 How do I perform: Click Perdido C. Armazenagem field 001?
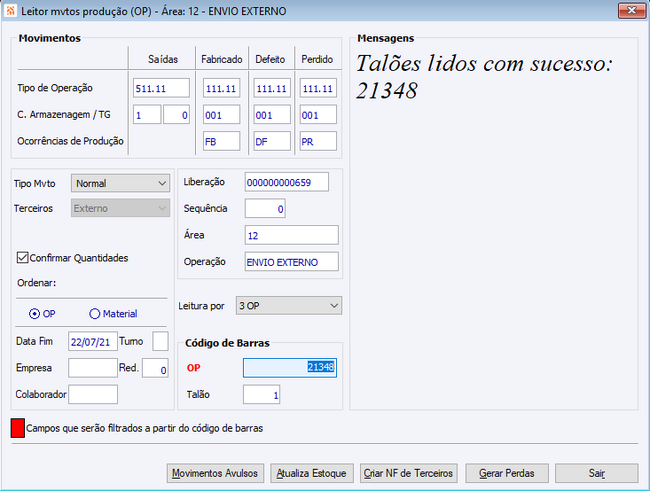(x=318, y=115)
